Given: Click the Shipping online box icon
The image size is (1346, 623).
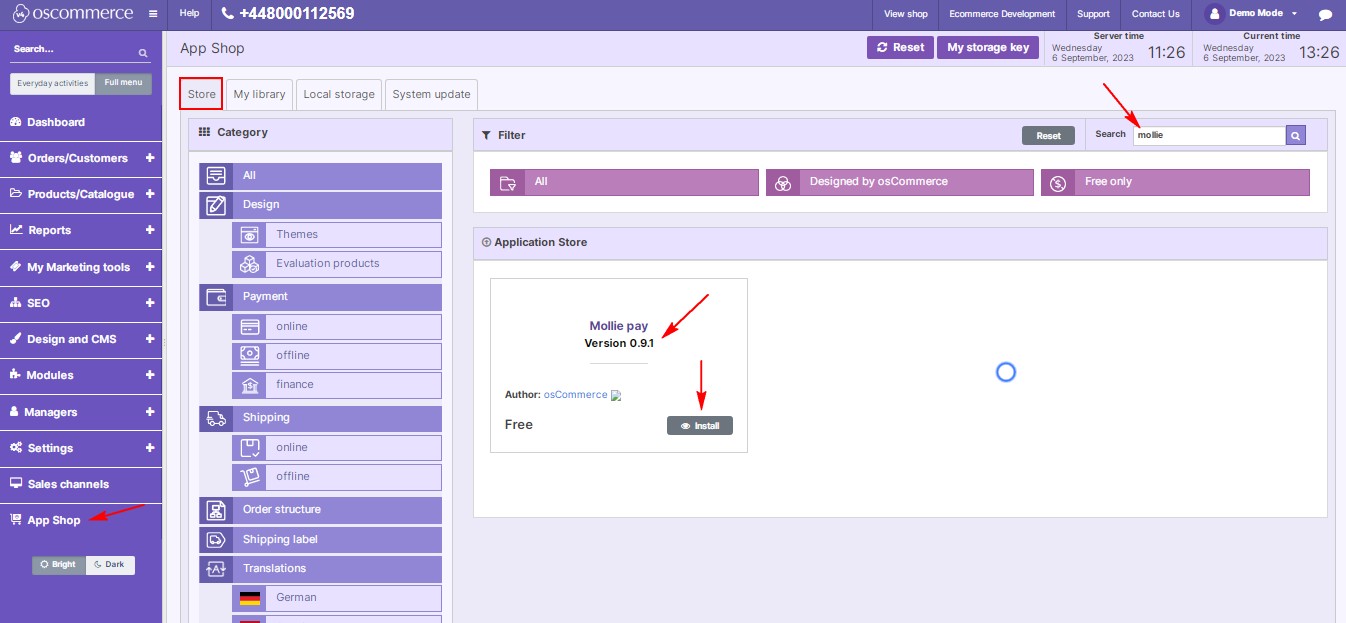Looking at the screenshot, I should coord(249,448).
